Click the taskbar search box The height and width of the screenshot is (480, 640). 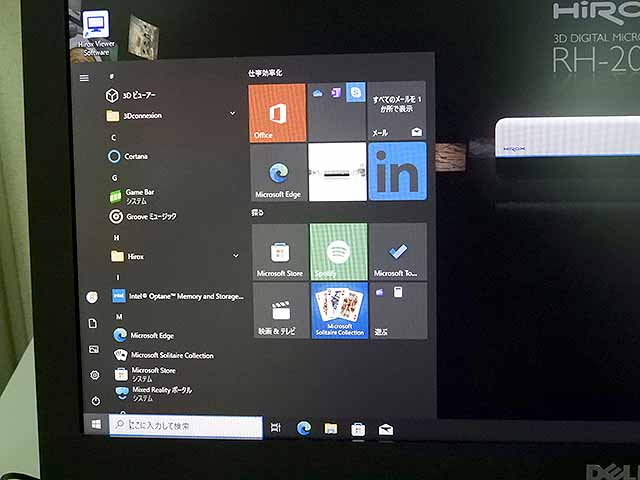point(186,426)
